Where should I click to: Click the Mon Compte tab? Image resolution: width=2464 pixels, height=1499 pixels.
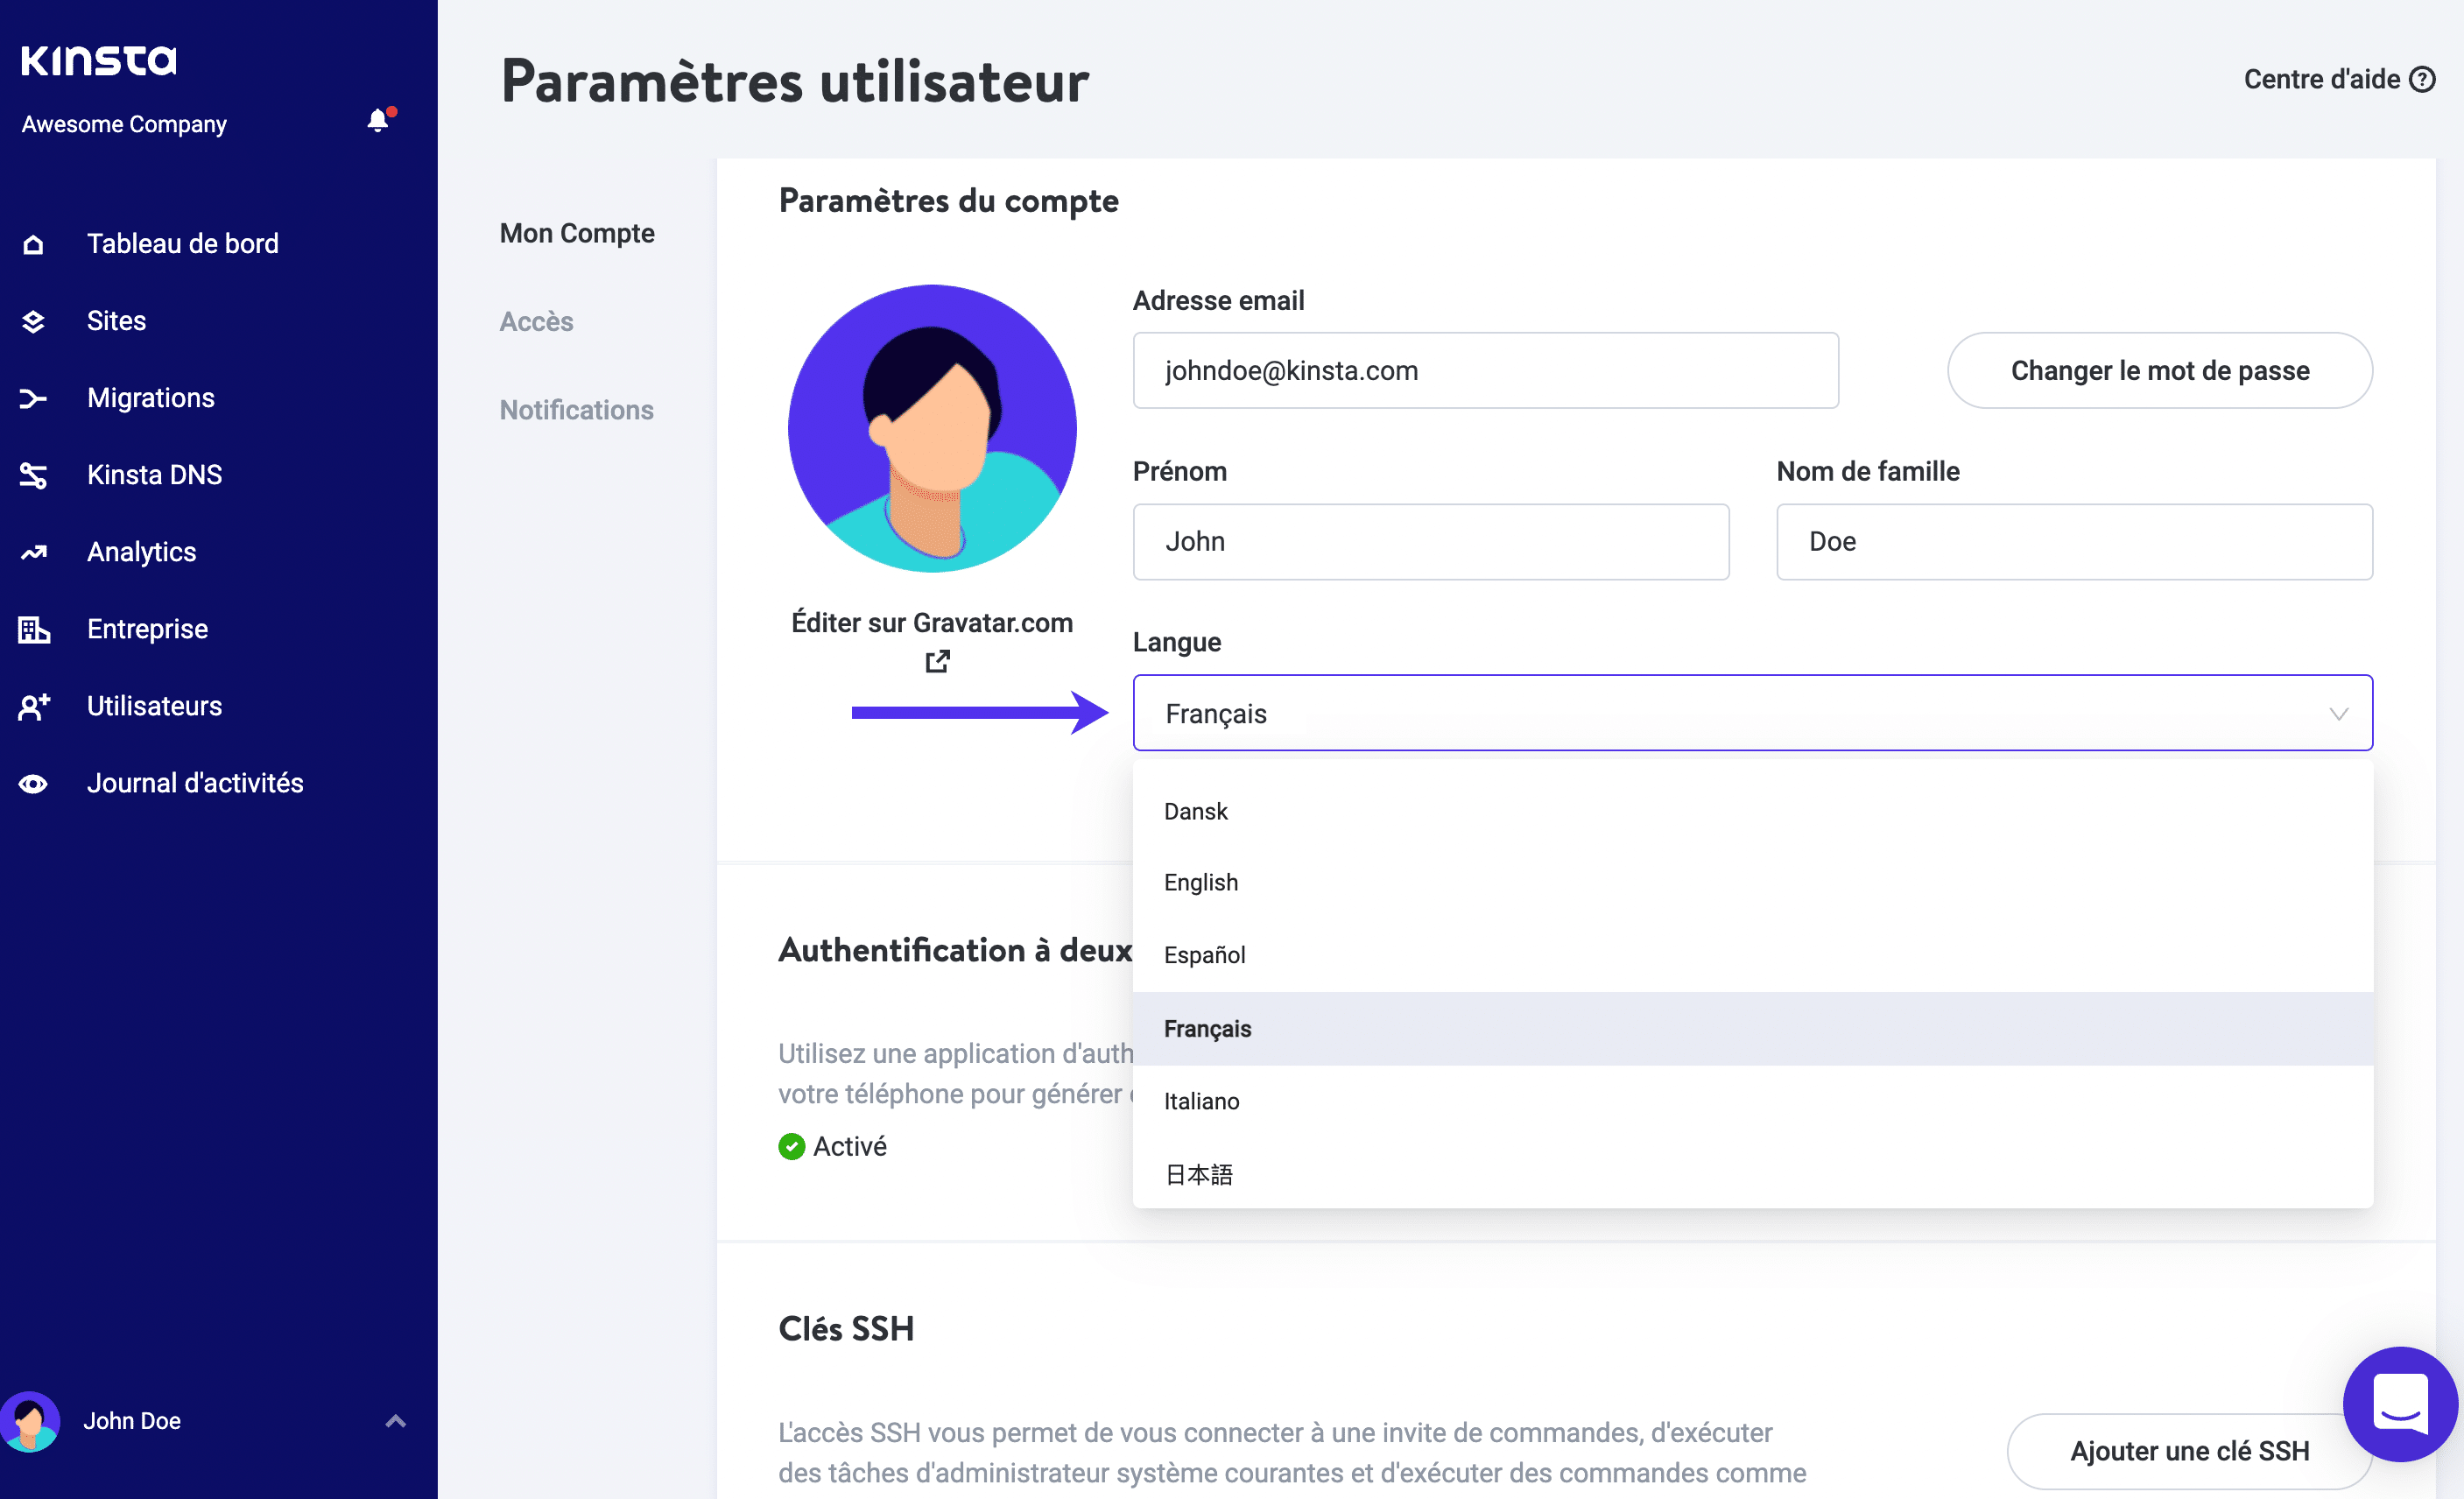point(575,232)
